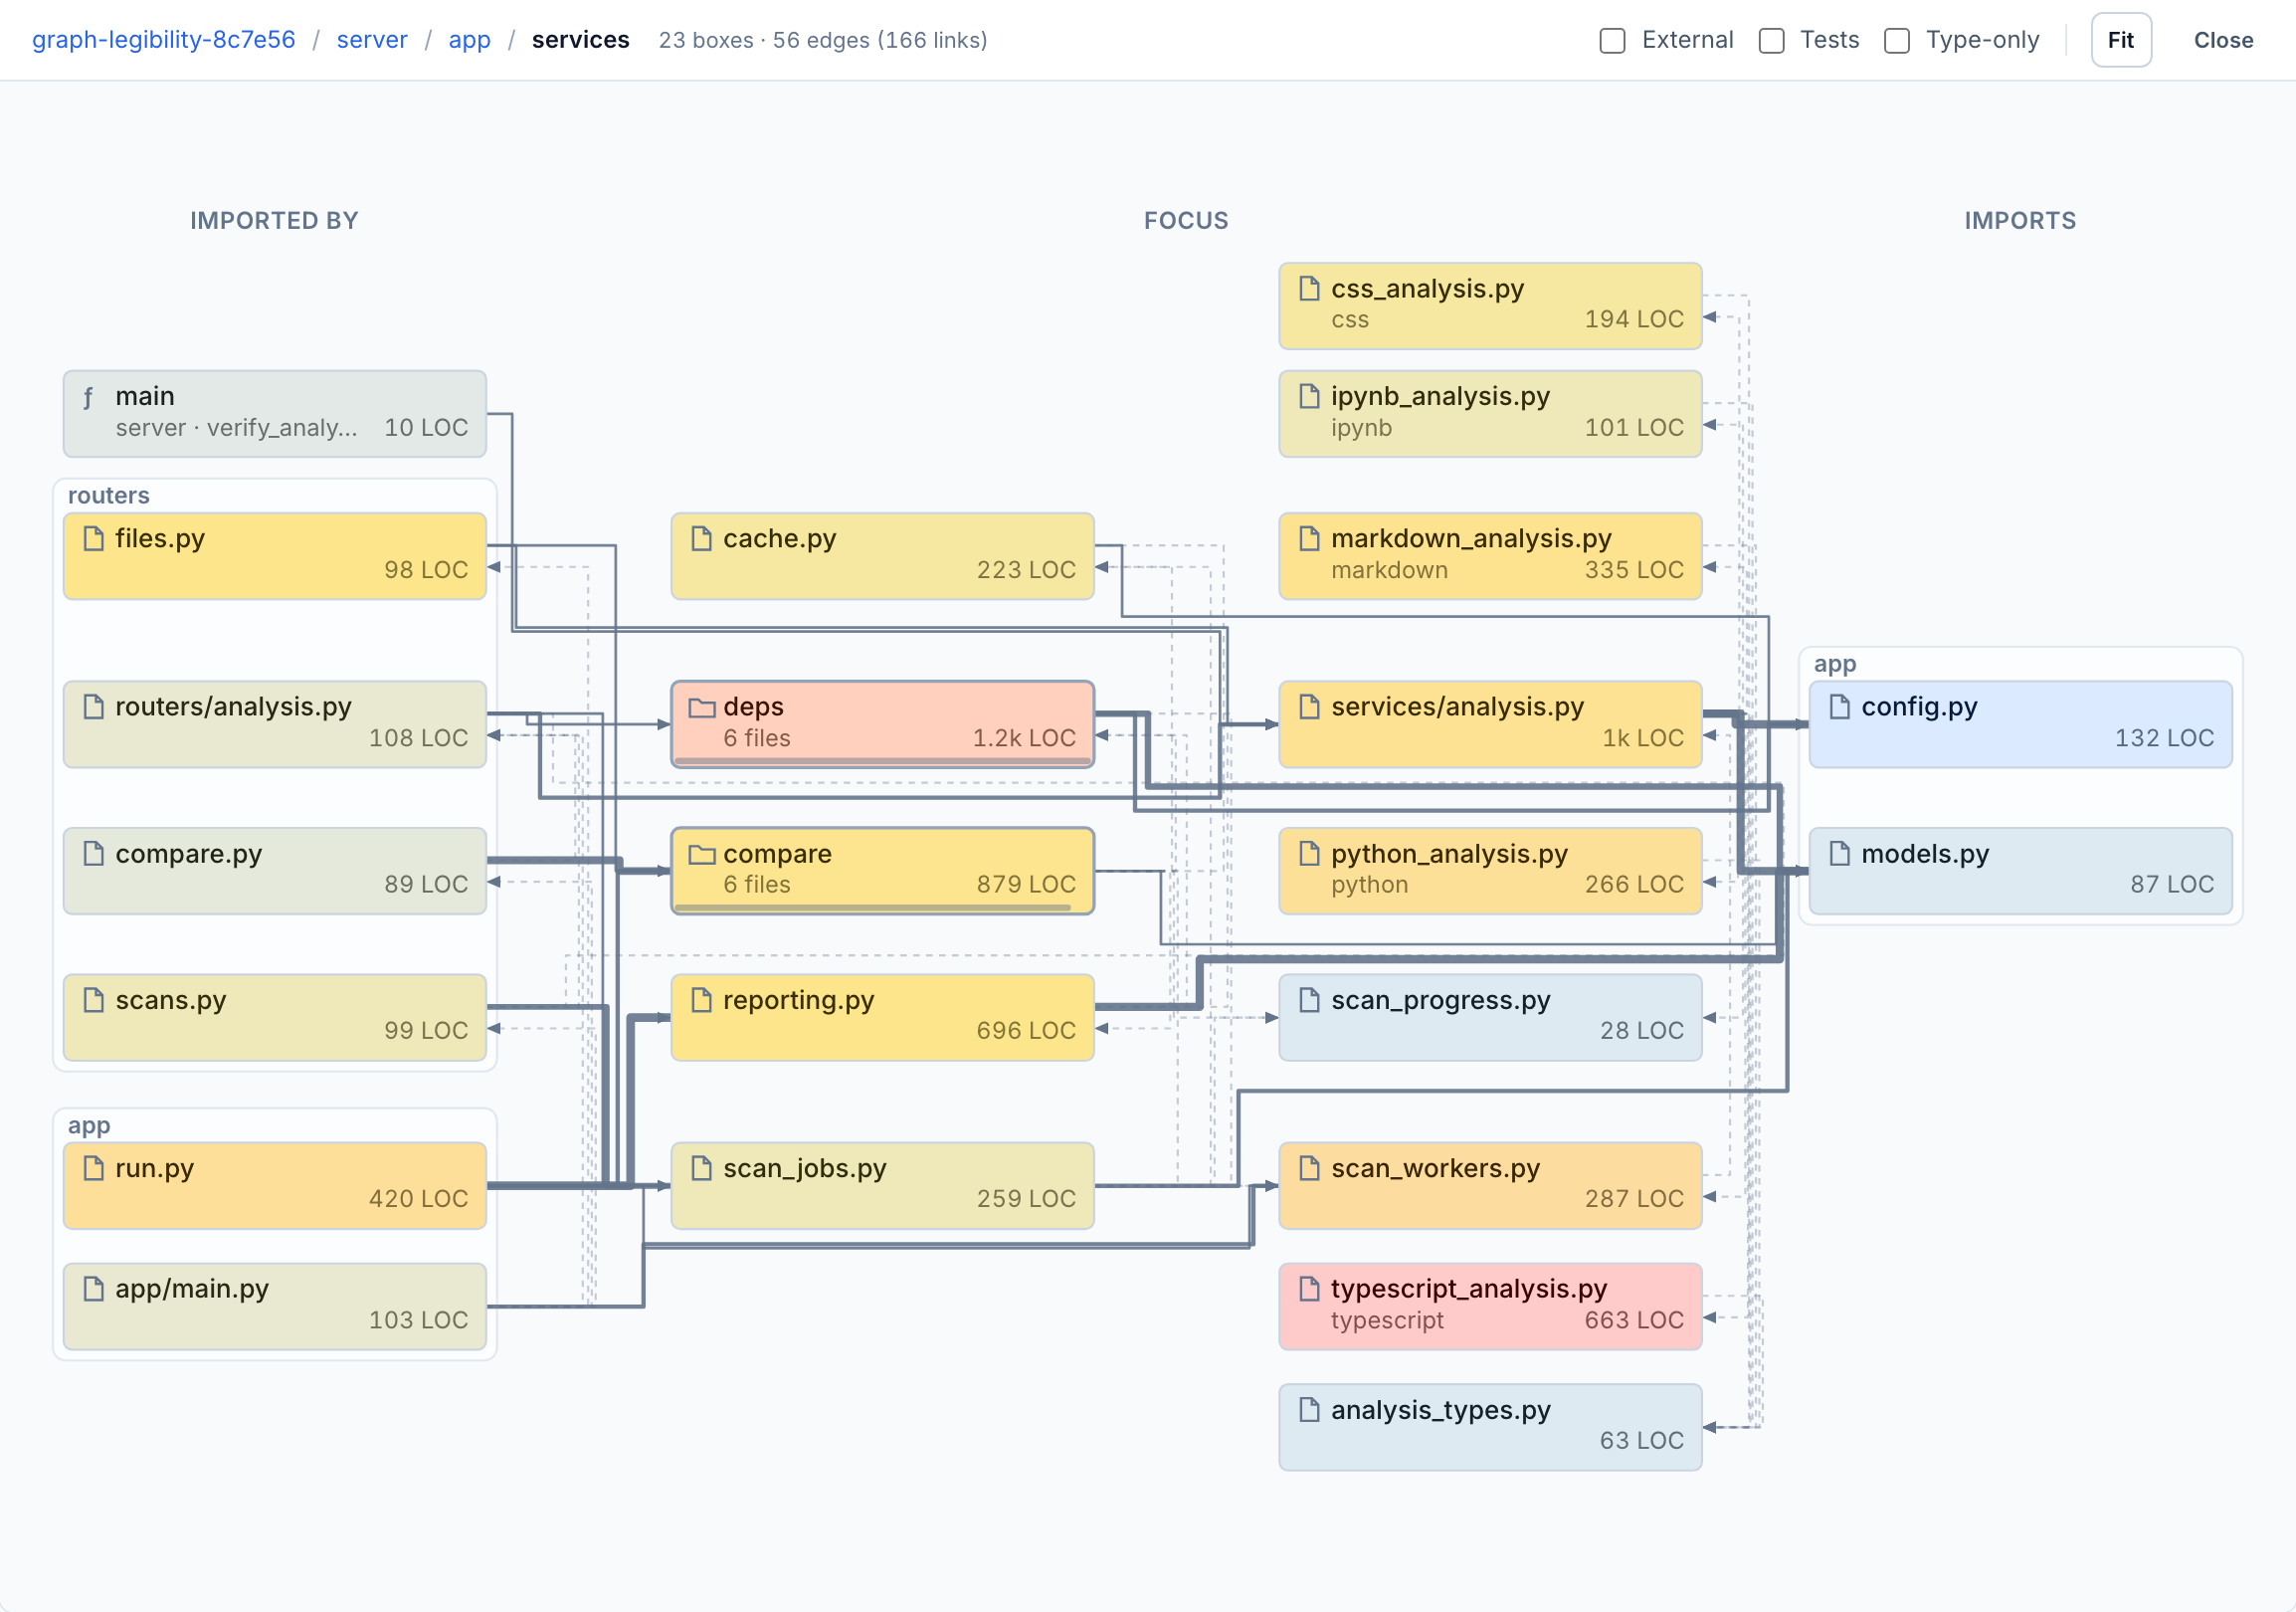This screenshot has width=2296, height=1612.
Task: Go to server breadcrumb
Action: click(372, 40)
